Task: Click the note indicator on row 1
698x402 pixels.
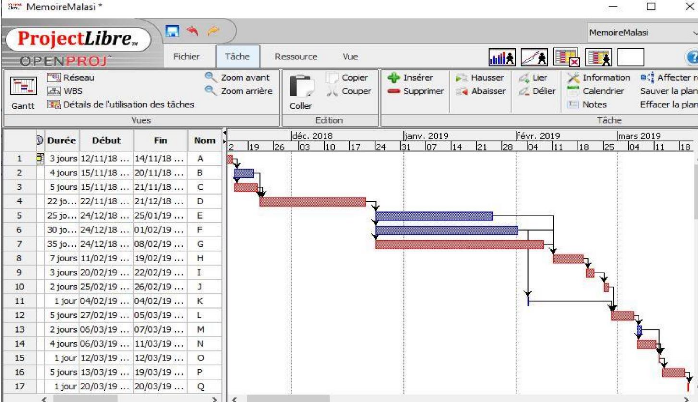Action: coord(40,158)
